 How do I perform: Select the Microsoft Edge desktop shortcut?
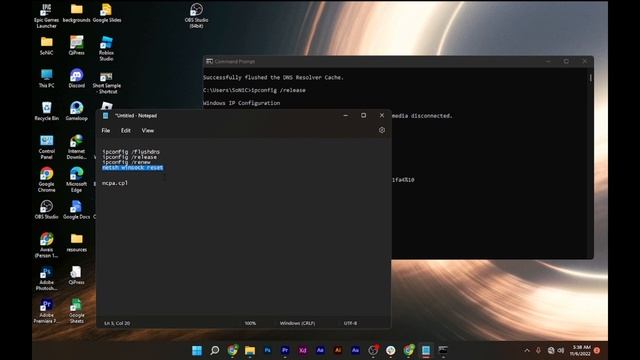pos(76,179)
